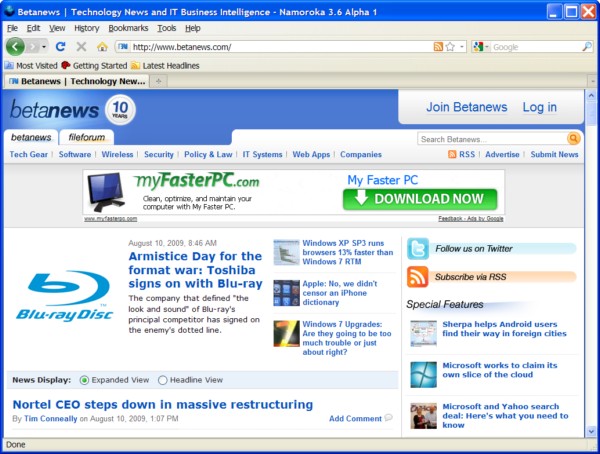Click the iPhone dictionary article thumbnail
The width and height of the screenshot is (600, 454).
pos(286,293)
